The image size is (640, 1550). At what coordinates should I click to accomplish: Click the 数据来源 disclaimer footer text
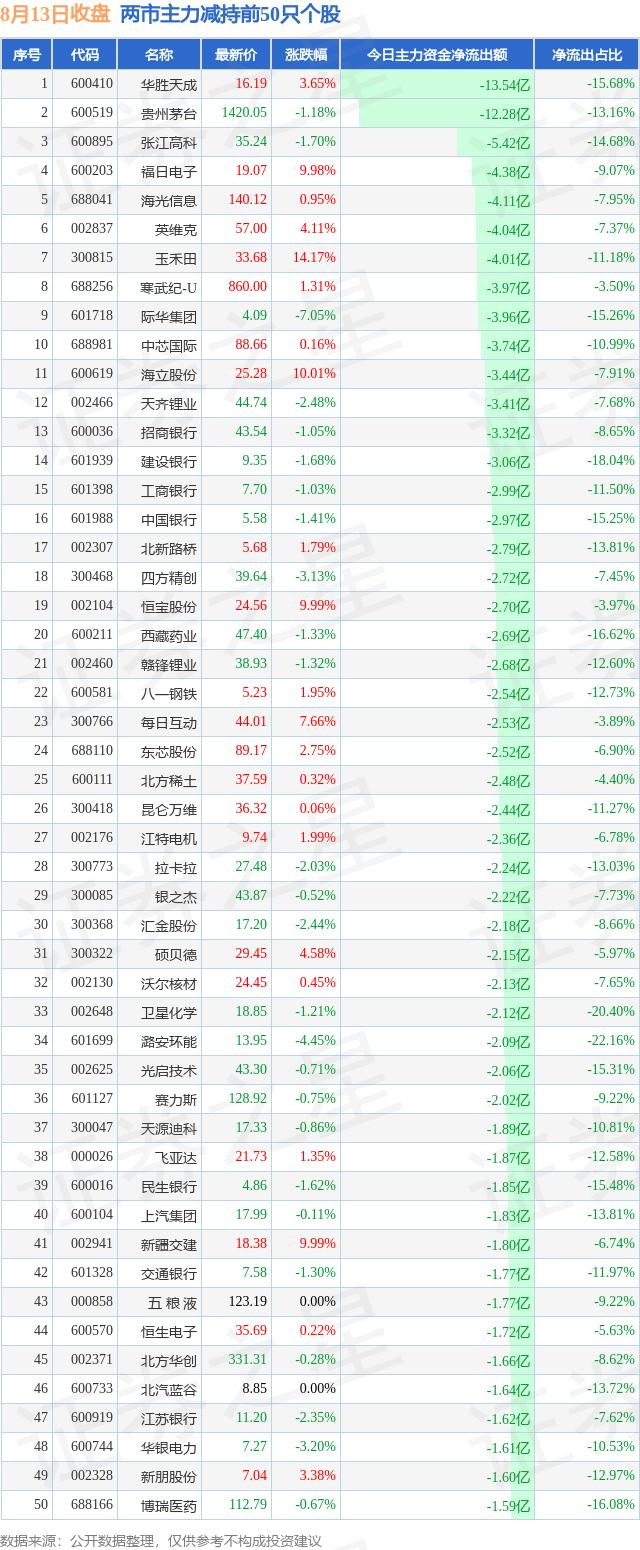pyautogui.click(x=161, y=1540)
